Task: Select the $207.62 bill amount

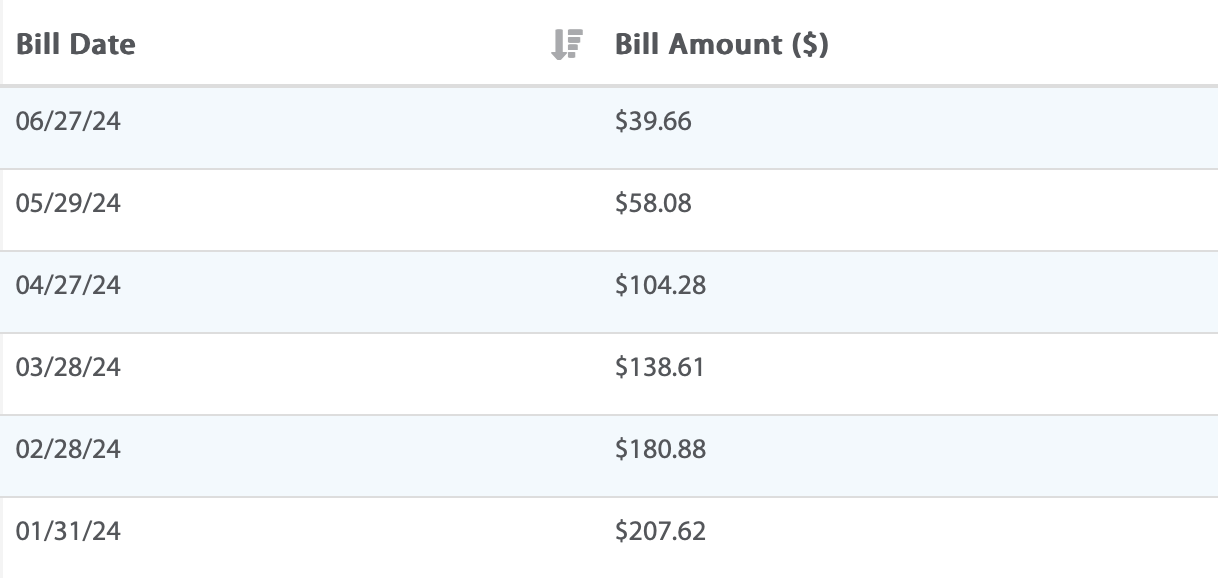Action: (x=660, y=531)
